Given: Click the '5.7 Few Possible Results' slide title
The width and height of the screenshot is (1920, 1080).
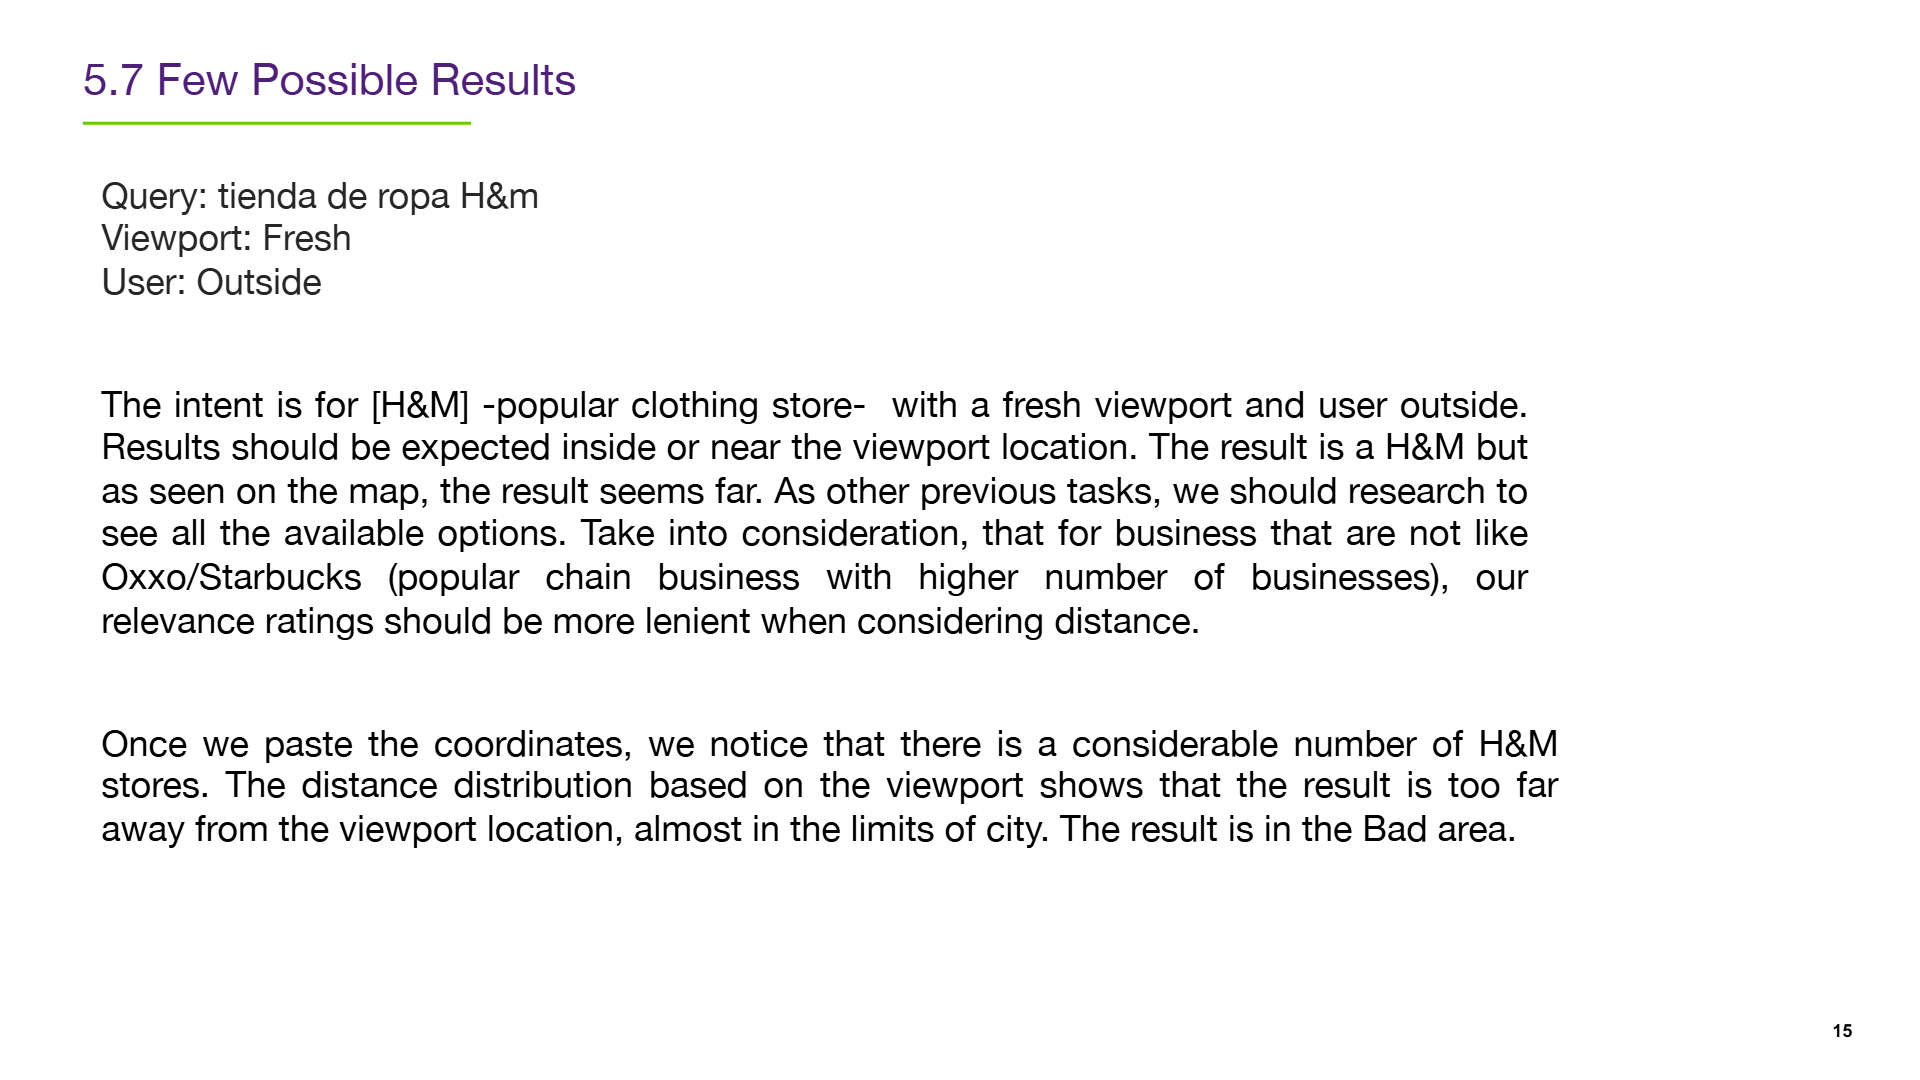Looking at the screenshot, I should pos(329,80).
